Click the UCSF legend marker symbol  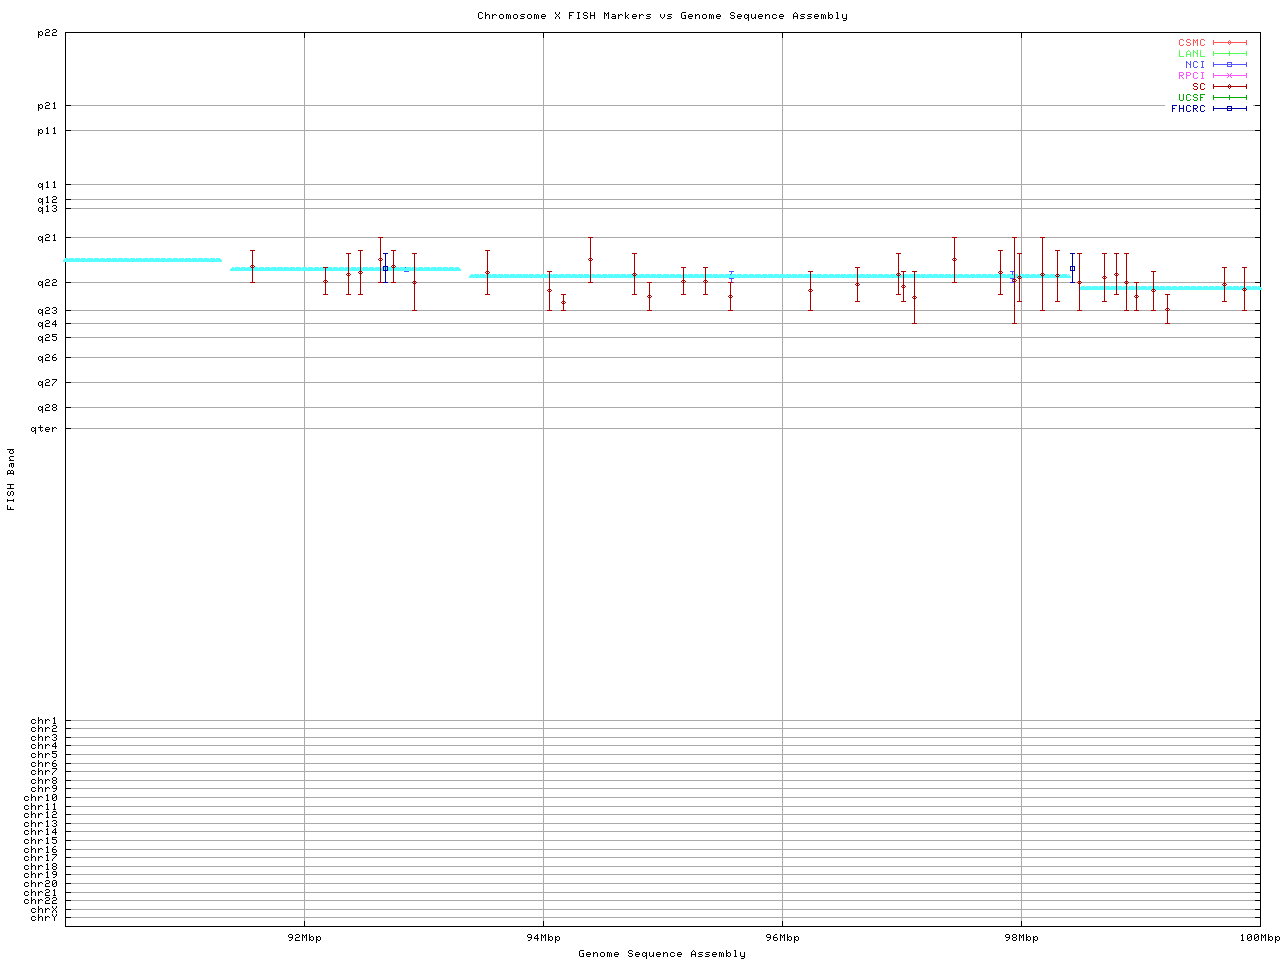1229,98
